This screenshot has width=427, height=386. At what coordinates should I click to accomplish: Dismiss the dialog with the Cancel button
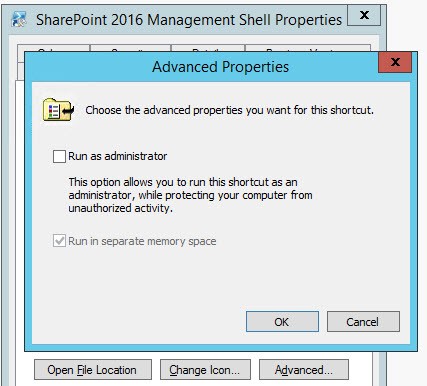tap(363, 322)
